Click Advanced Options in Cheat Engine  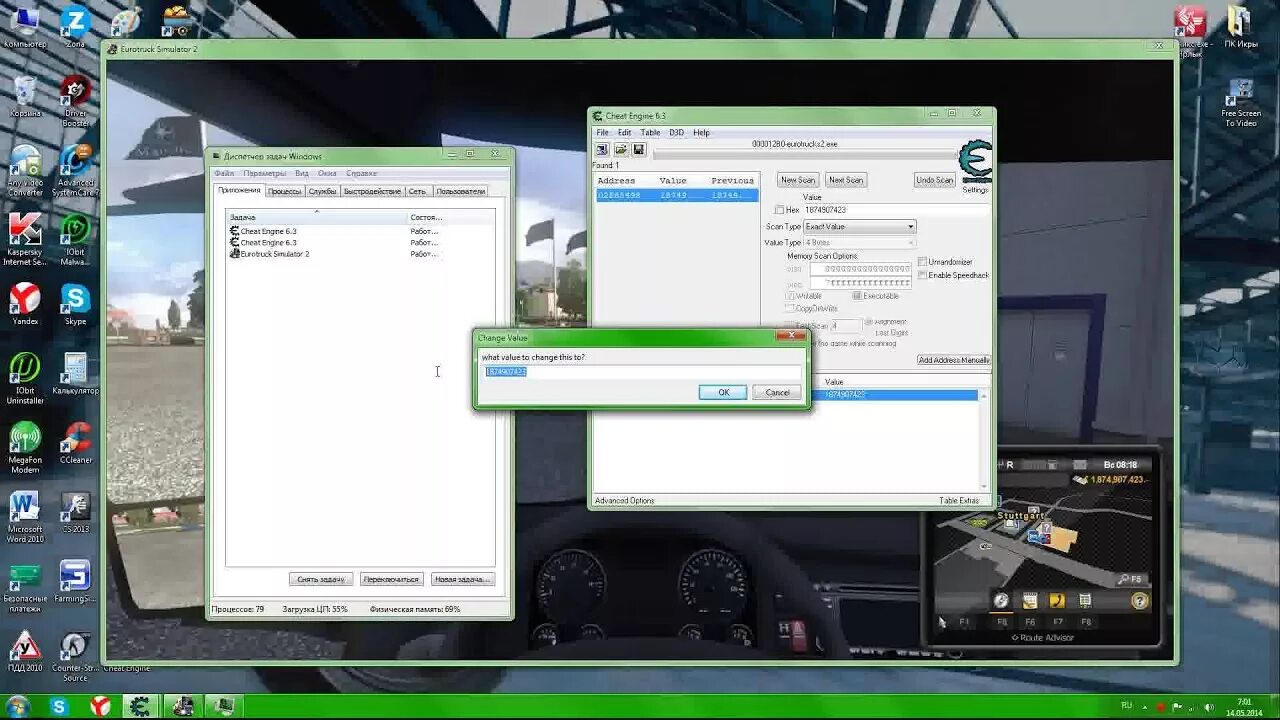625,500
